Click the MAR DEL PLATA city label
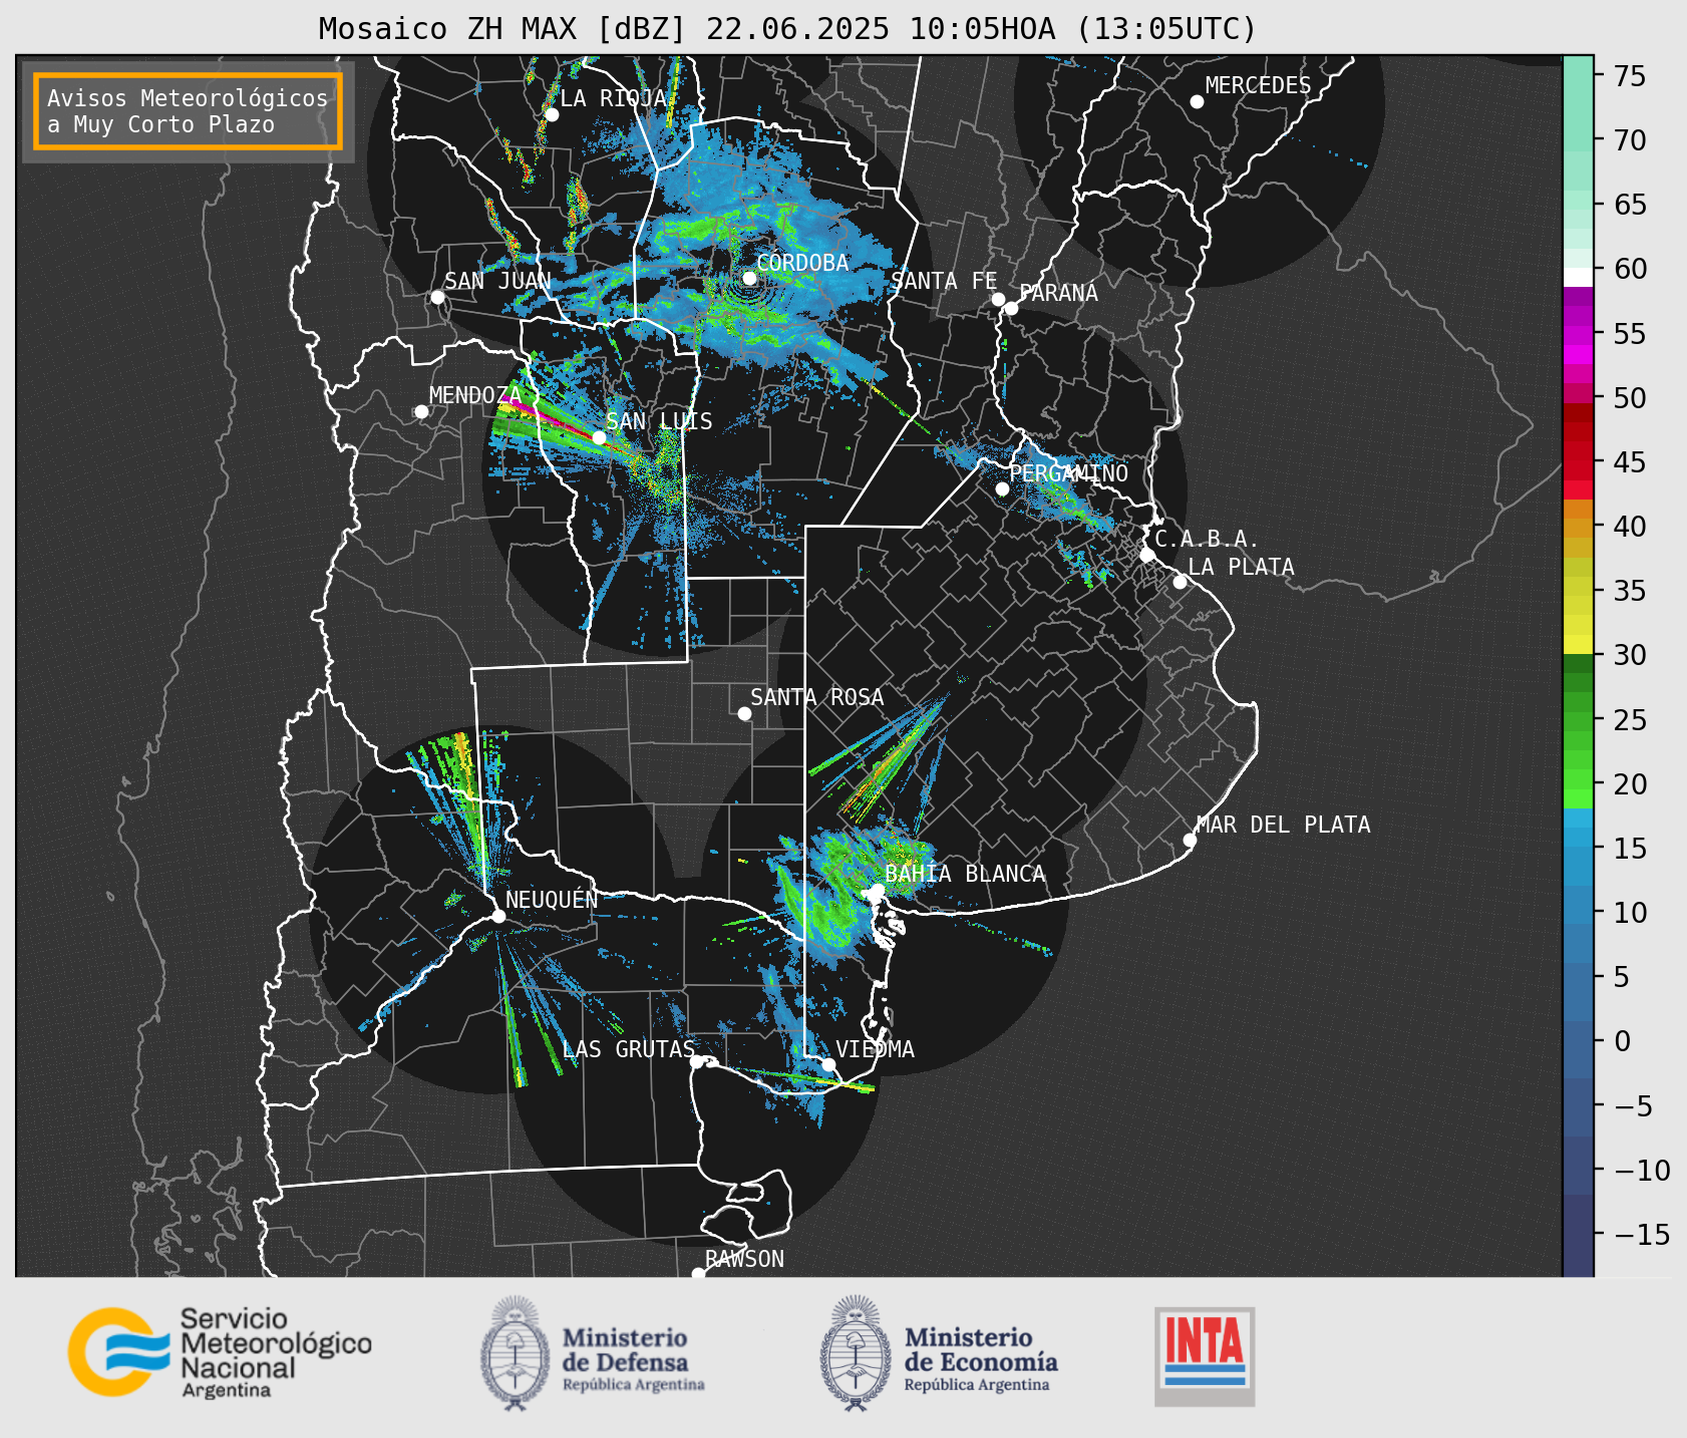1687x1438 pixels. pos(1284,825)
